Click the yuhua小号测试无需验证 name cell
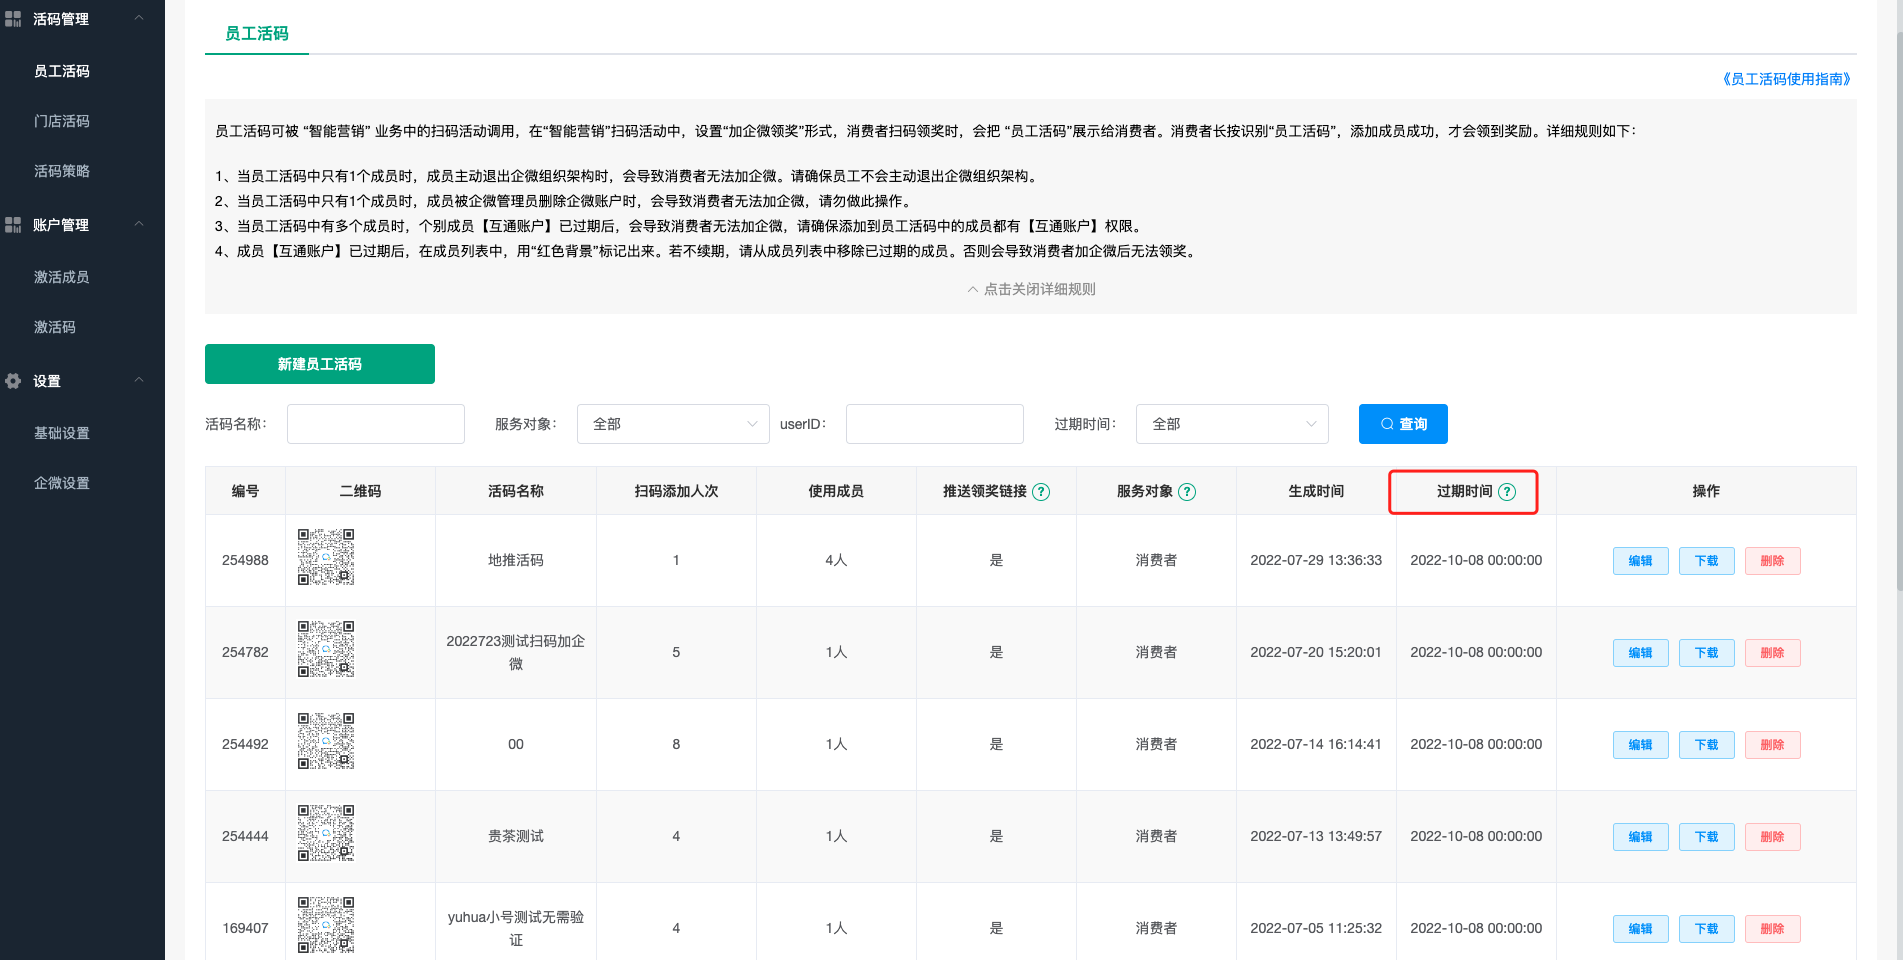This screenshot has width=1903, height=960. pyautogui.click(x=516, y=929)
